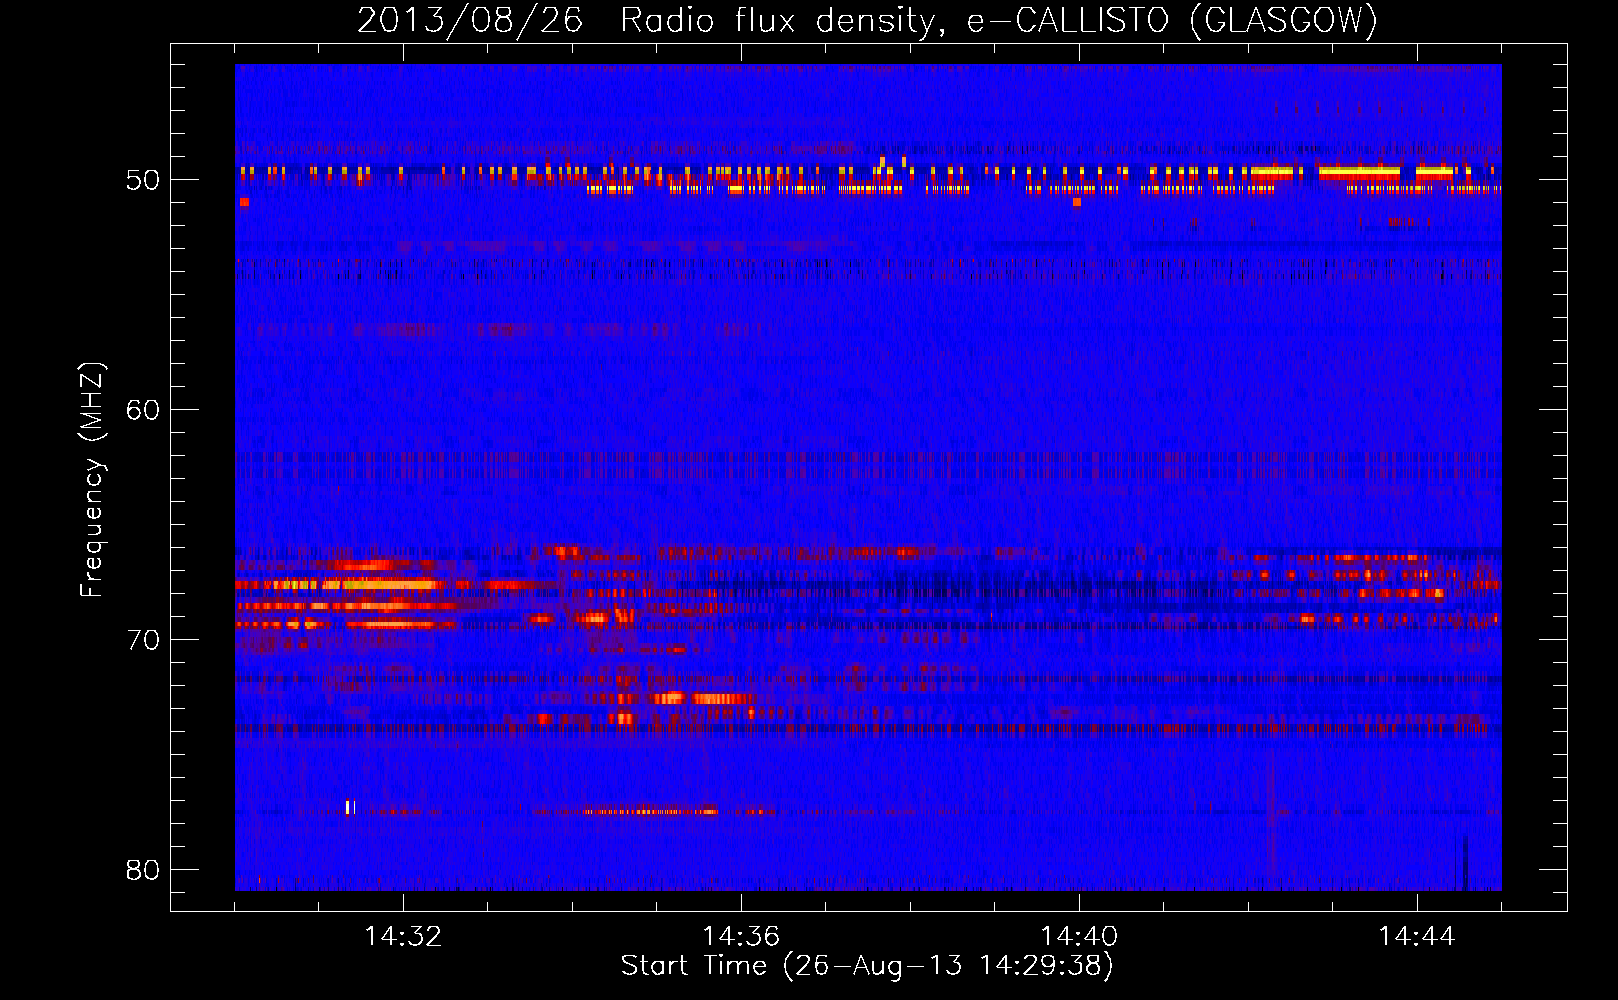Click the 'Start Time (26-Aug-13 14:29:38)' label
The width and height of the screenshot is (1618, 1000).
point(867,966)
